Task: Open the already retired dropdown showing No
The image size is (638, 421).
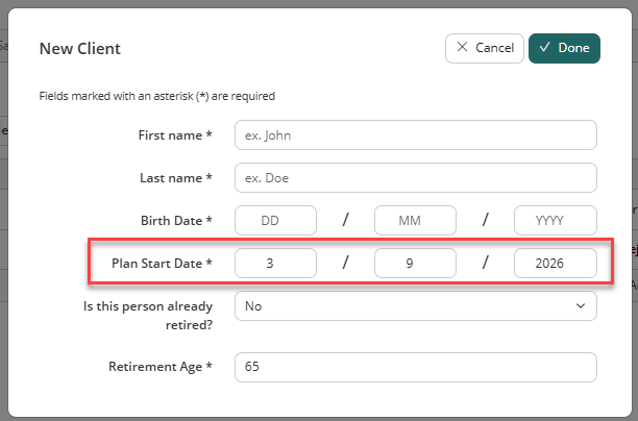Action: click(x=415, y=306)
